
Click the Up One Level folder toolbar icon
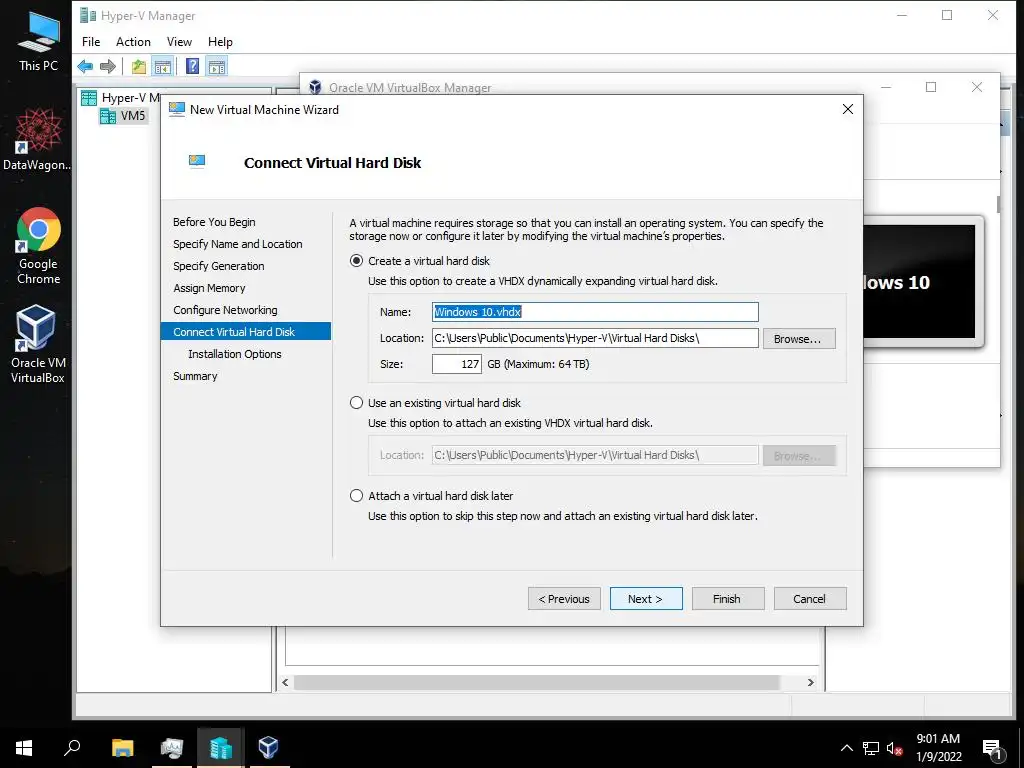coord(138,66)
